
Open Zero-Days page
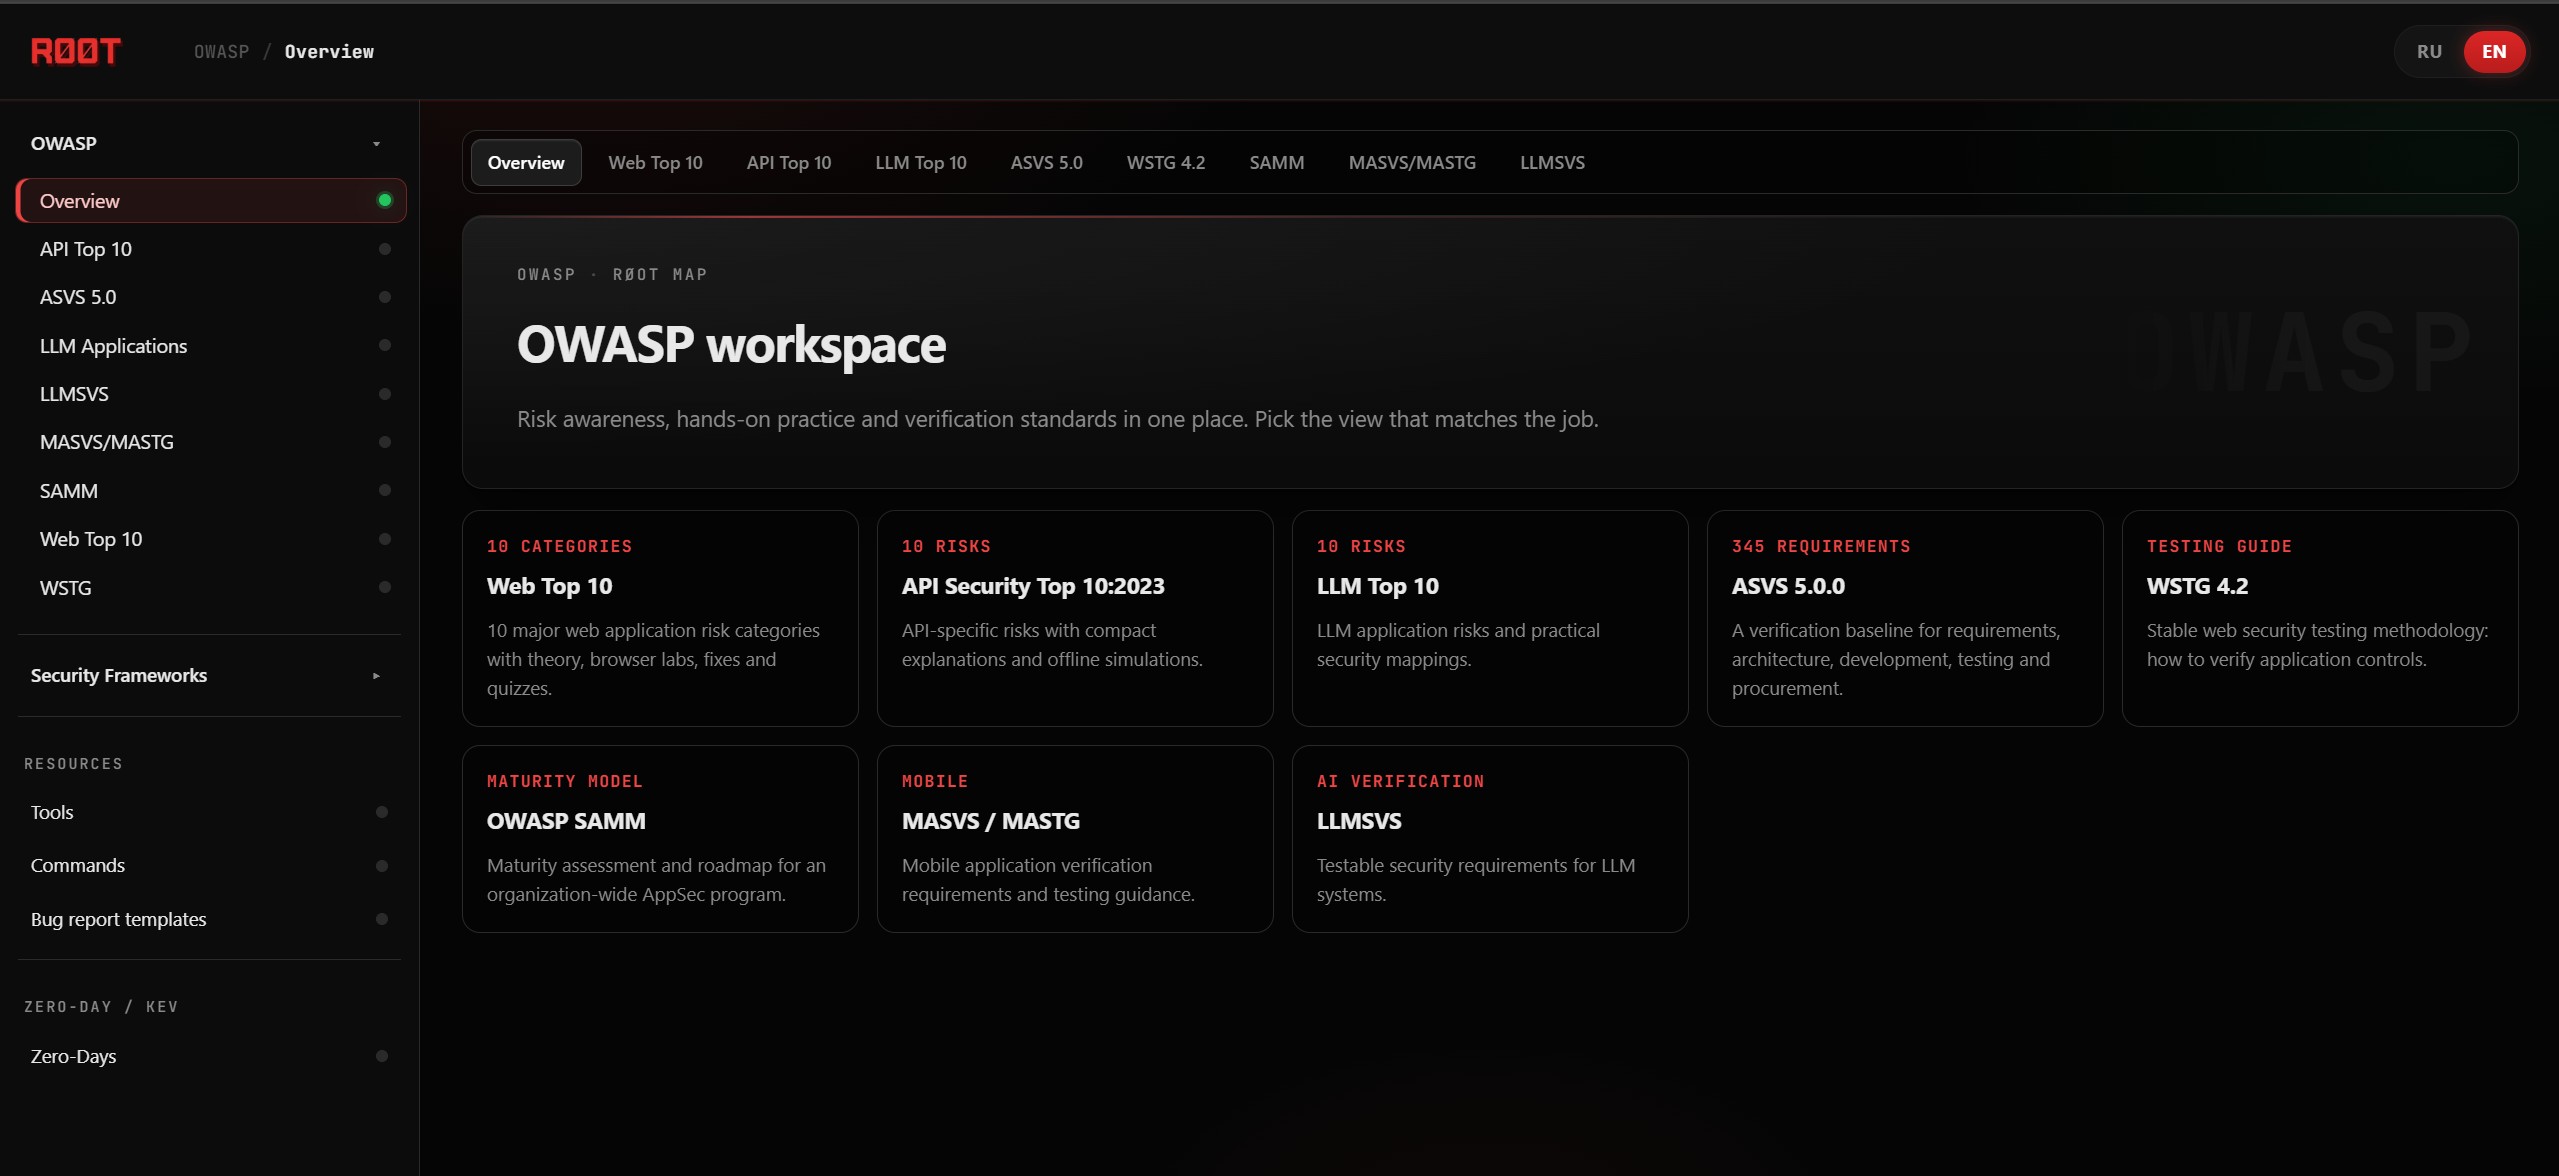tap(210, 1056)
